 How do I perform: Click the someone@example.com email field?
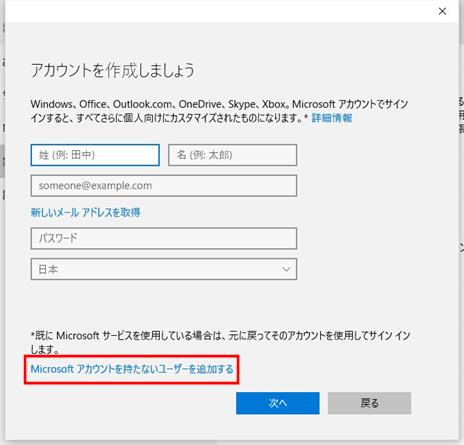pyautogui.click(x=164, y=186)
